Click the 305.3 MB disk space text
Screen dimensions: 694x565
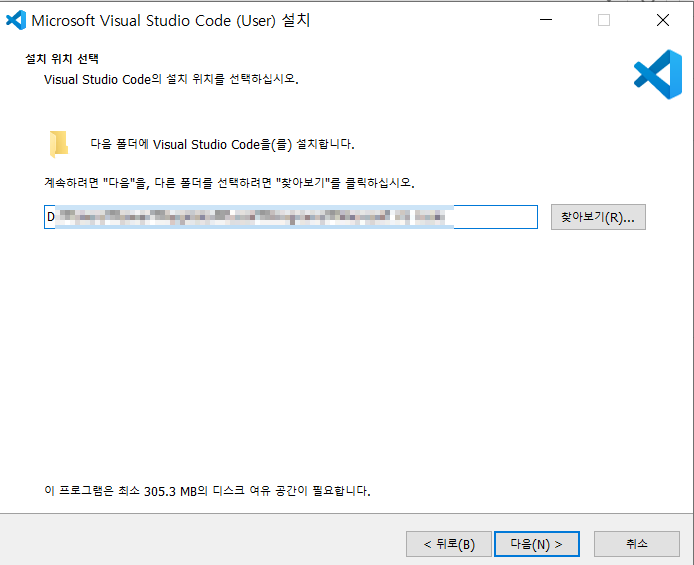(x=207, y=491)
